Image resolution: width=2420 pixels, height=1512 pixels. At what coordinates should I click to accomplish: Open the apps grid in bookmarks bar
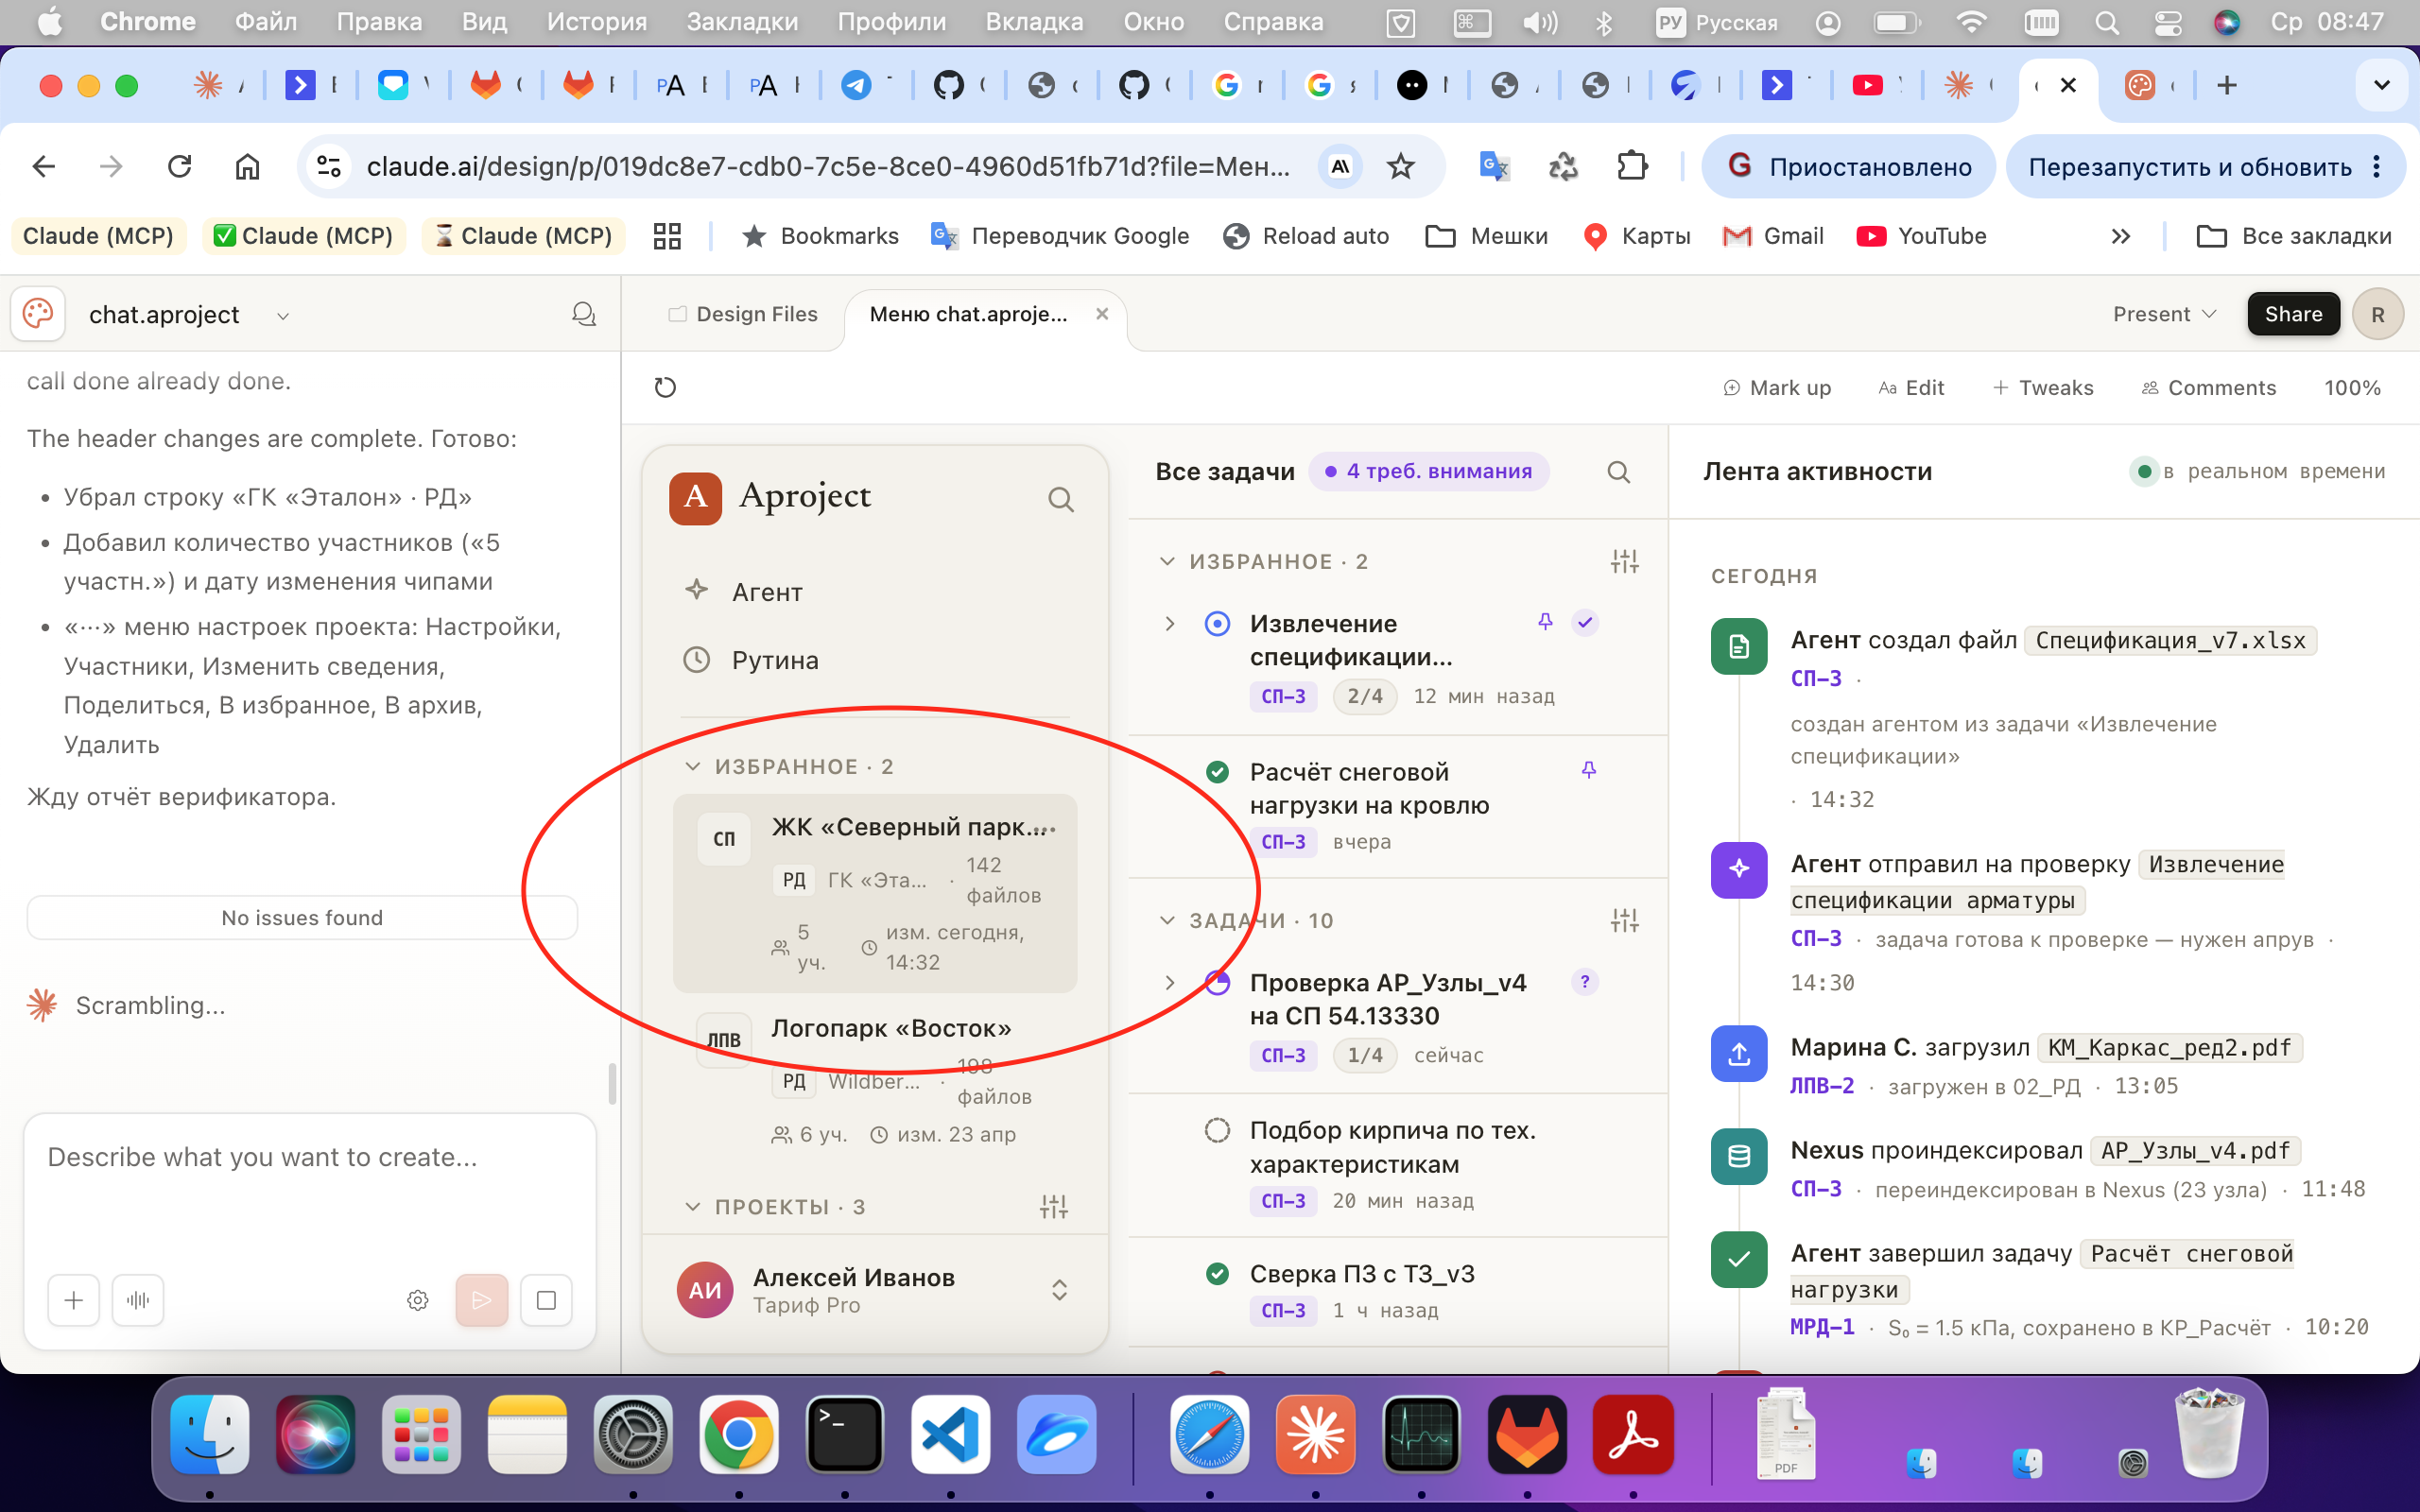tap(667, 236)
